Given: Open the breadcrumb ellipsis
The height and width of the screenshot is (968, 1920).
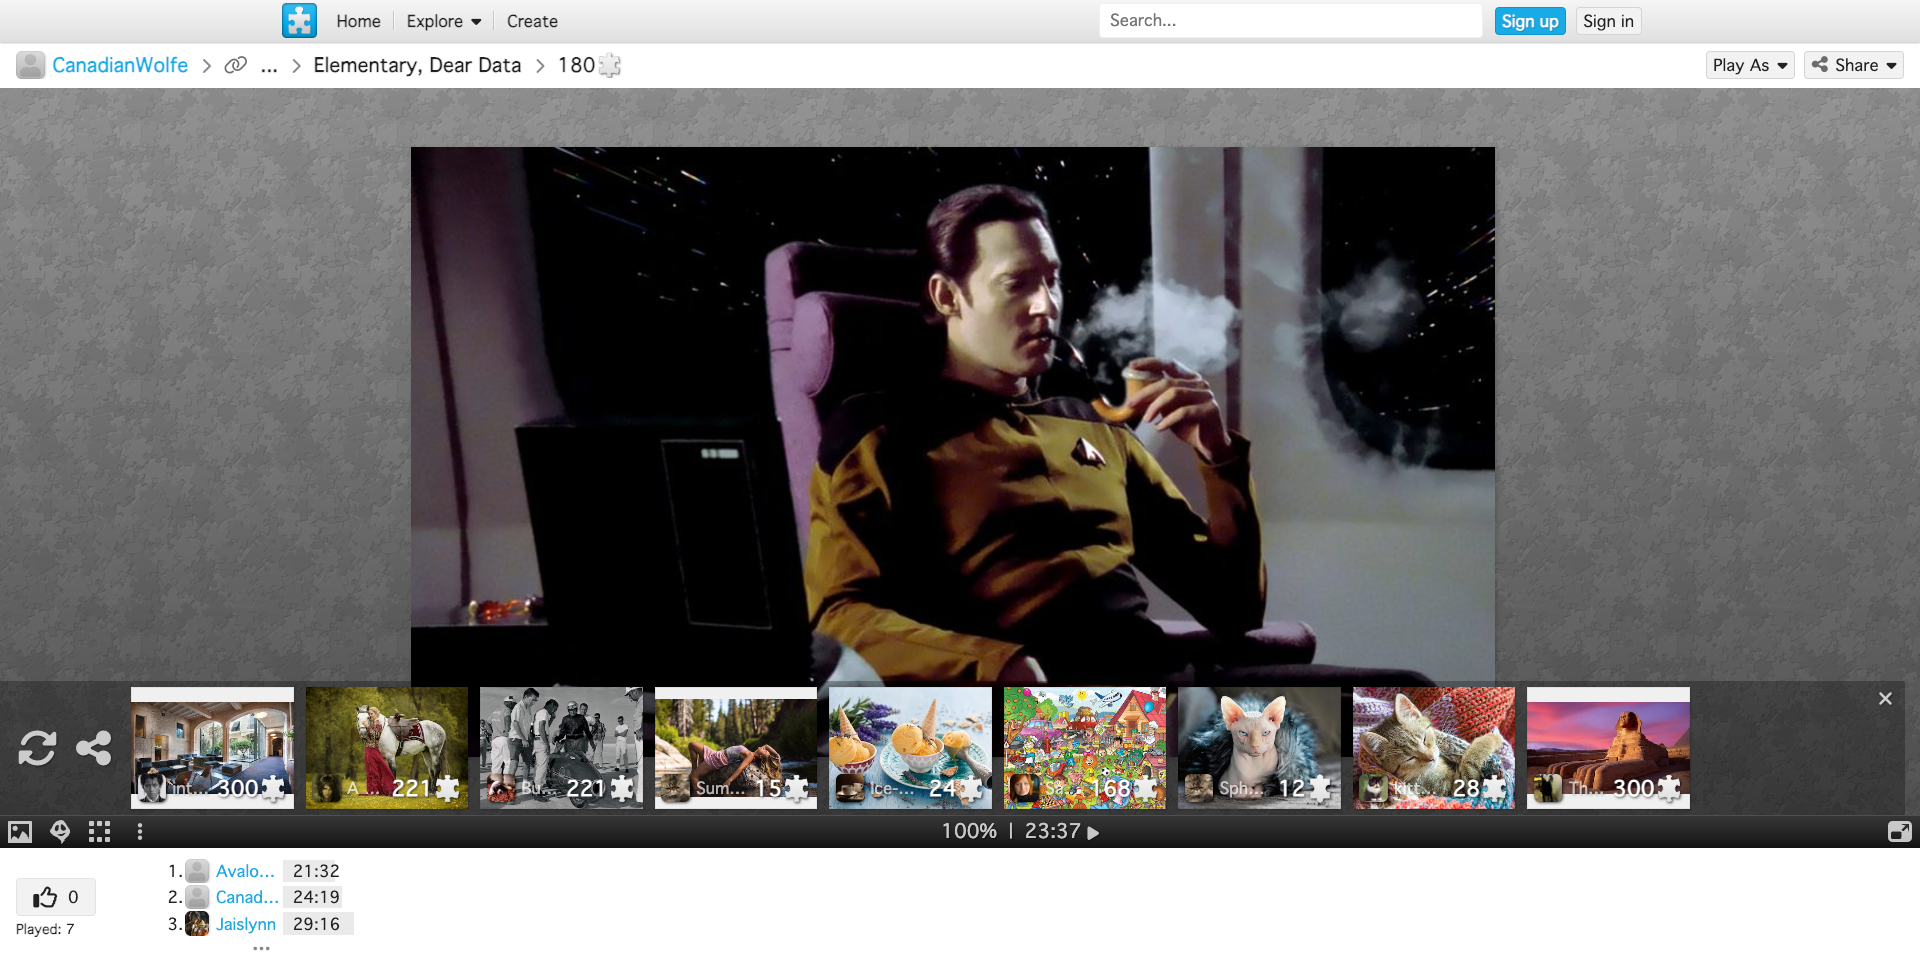Looking at the screenshot, I should point(269,66).
